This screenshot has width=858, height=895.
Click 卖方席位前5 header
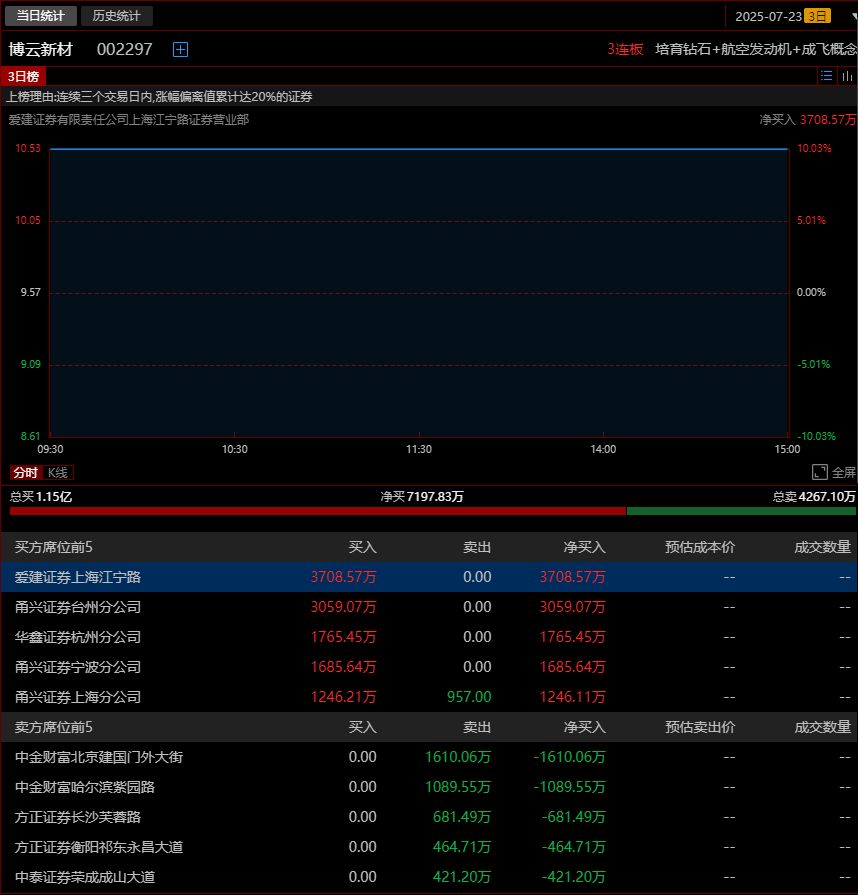click(54, 727)
